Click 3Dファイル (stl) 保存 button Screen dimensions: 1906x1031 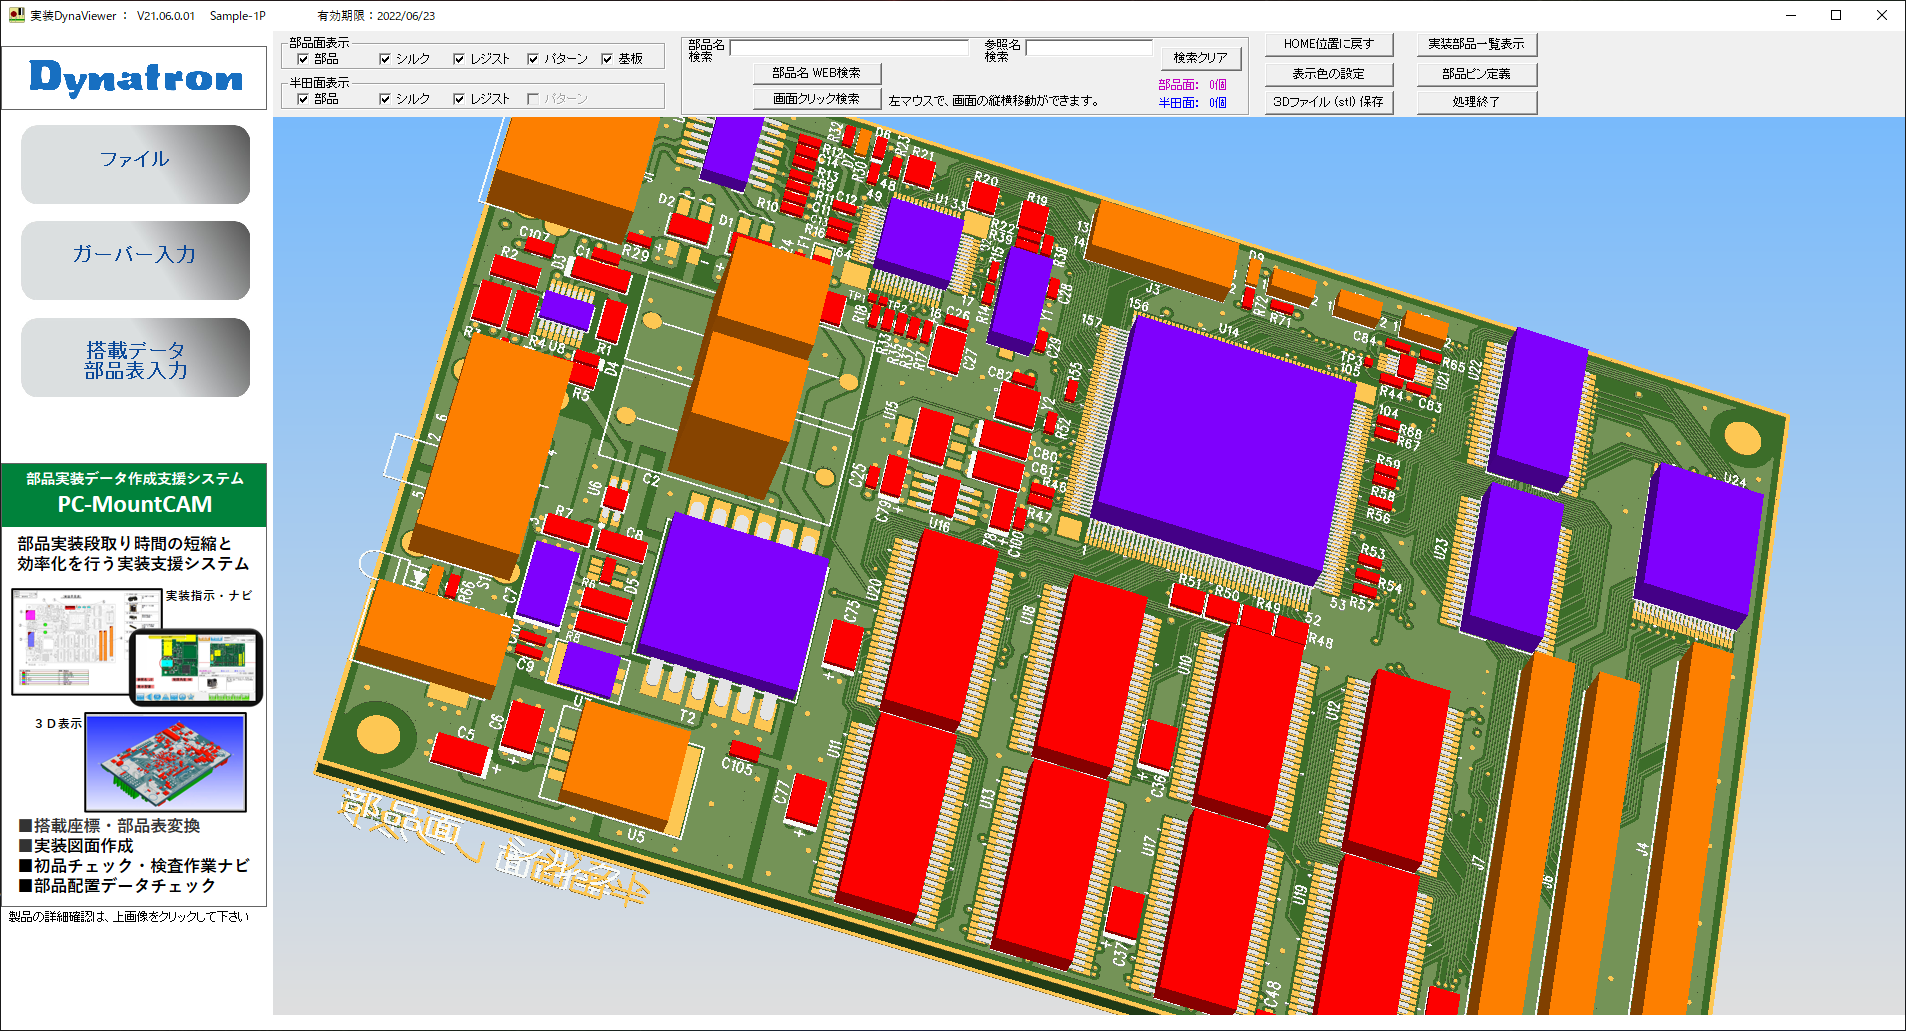pos(1329,102)
